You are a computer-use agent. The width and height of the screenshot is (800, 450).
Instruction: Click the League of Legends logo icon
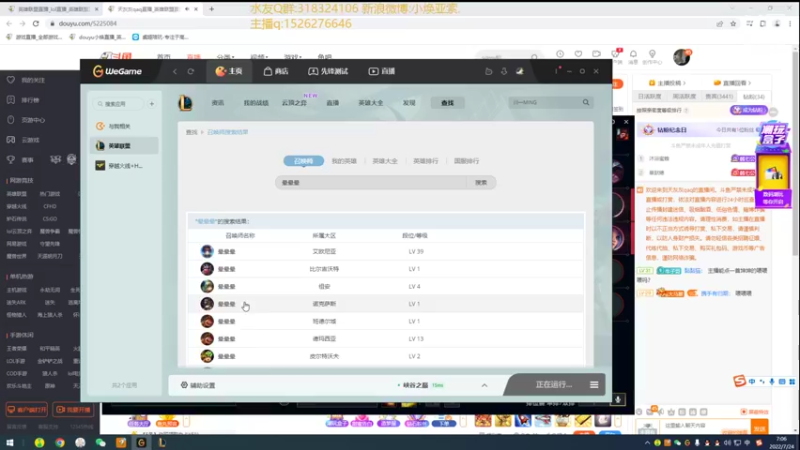(x=185, y=103)
